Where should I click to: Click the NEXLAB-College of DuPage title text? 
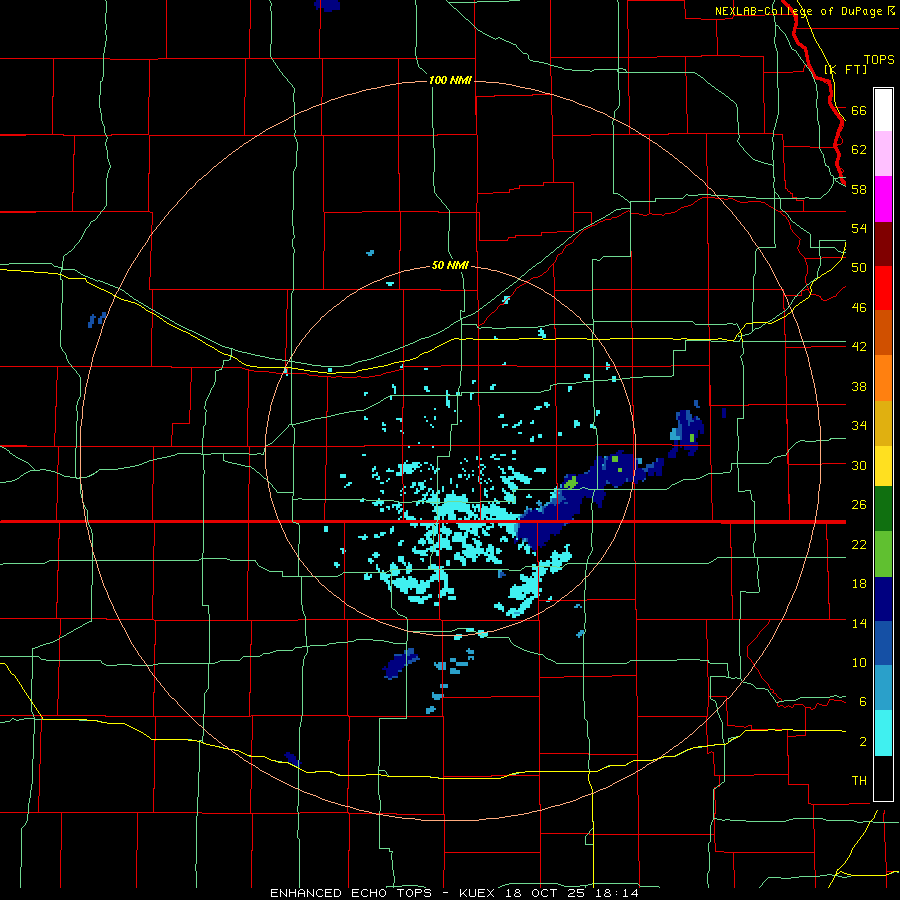pos(798,11)
